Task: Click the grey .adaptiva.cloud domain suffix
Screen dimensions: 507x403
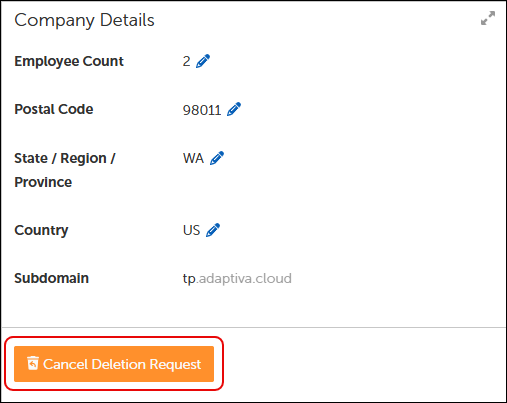Action: 244,279
